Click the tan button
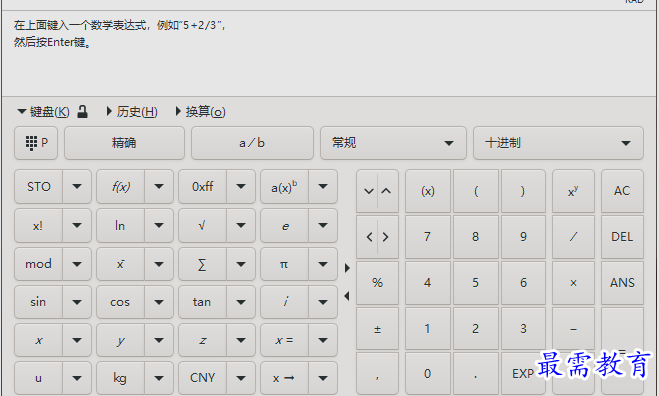Screen dimensions: 659x396 tap(203, 302)
